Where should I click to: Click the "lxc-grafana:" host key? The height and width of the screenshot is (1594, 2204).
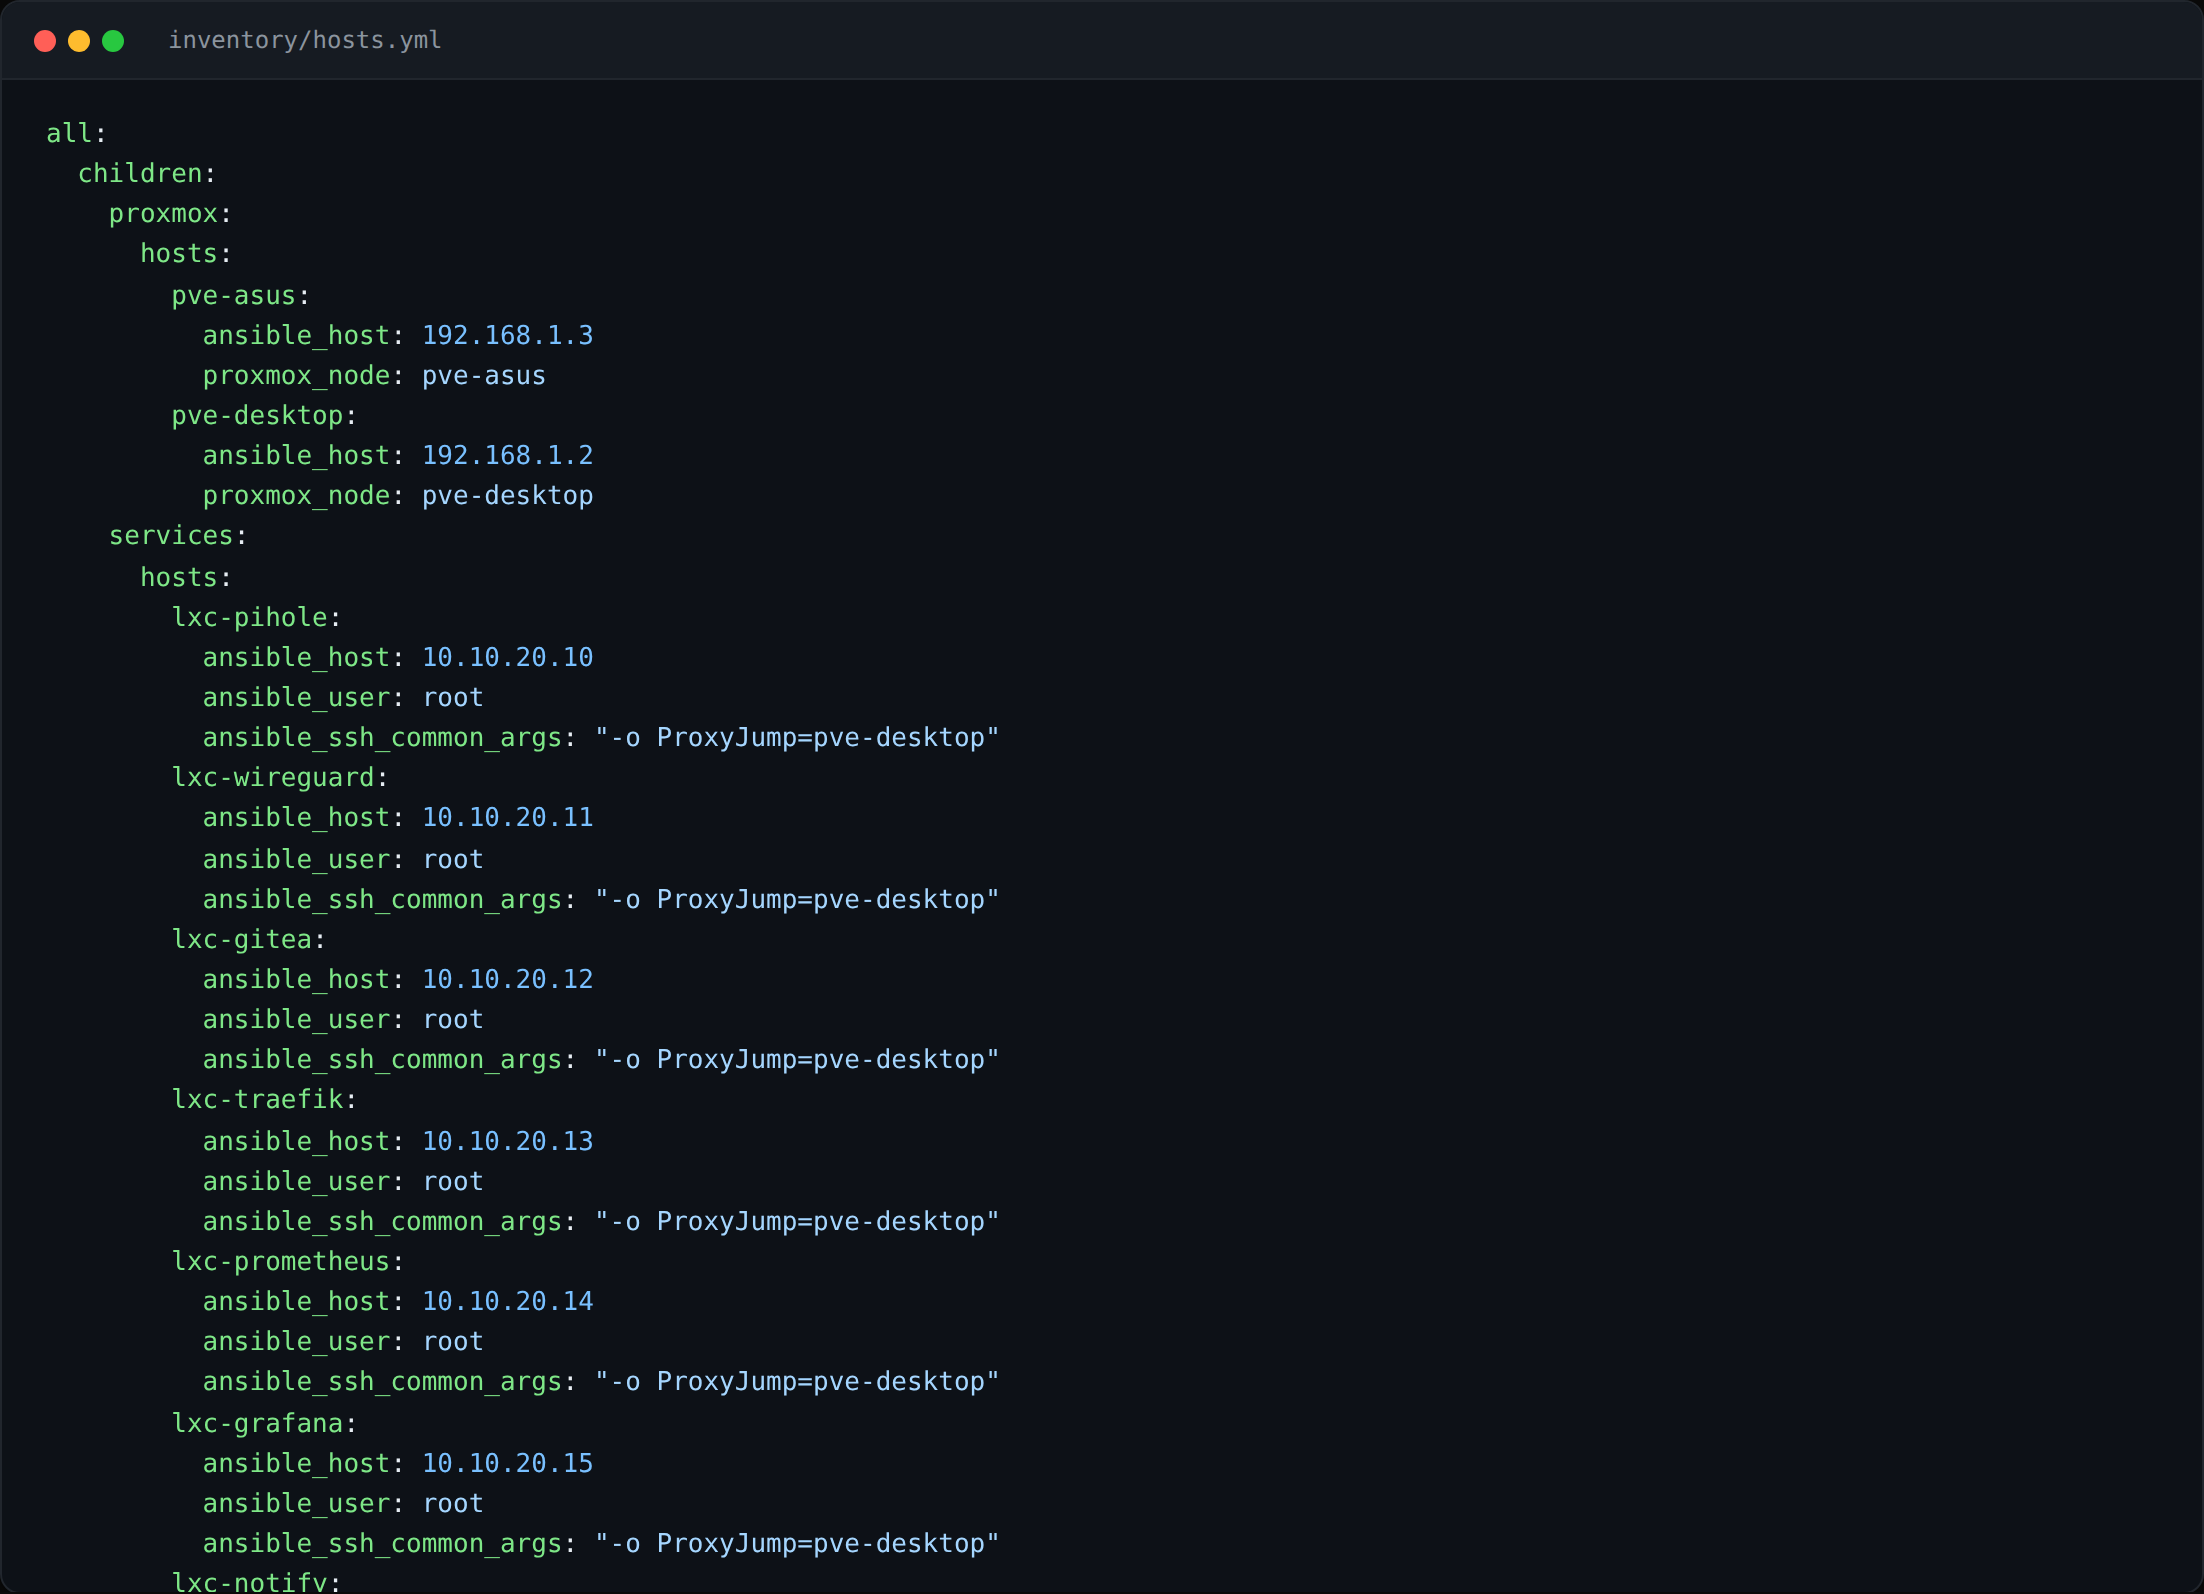tap(264, 1423)
